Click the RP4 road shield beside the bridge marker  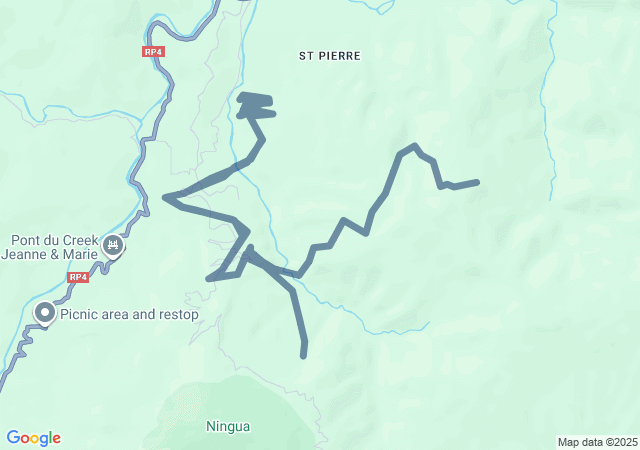click(78, 277)
